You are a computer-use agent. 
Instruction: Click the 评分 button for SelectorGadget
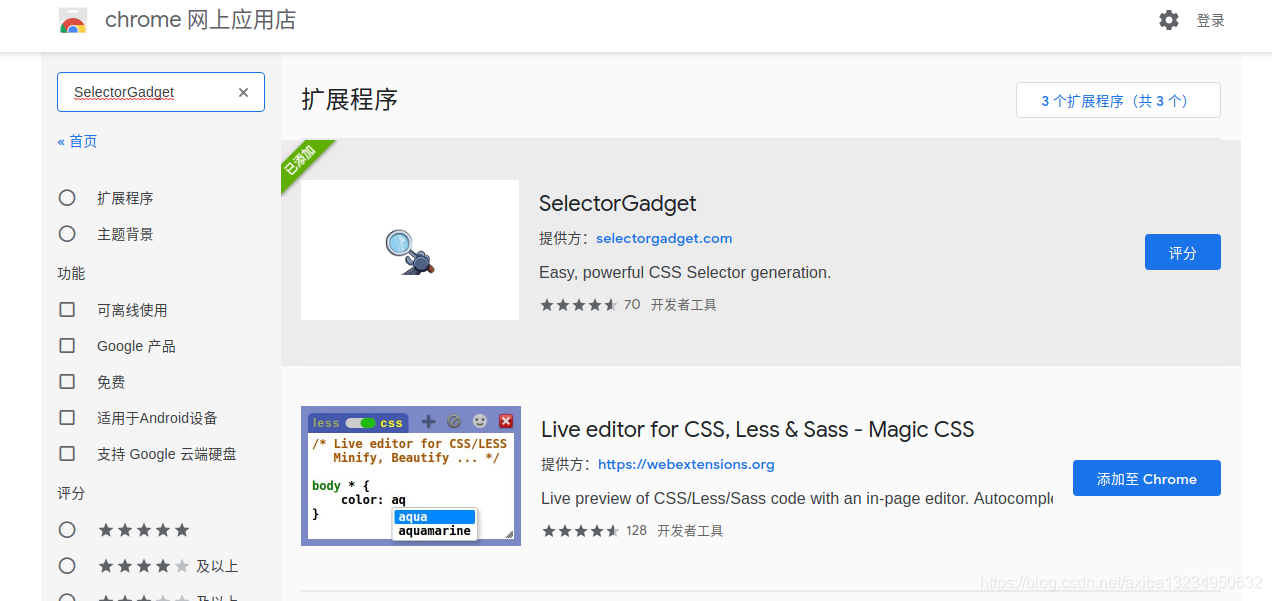1183,252
